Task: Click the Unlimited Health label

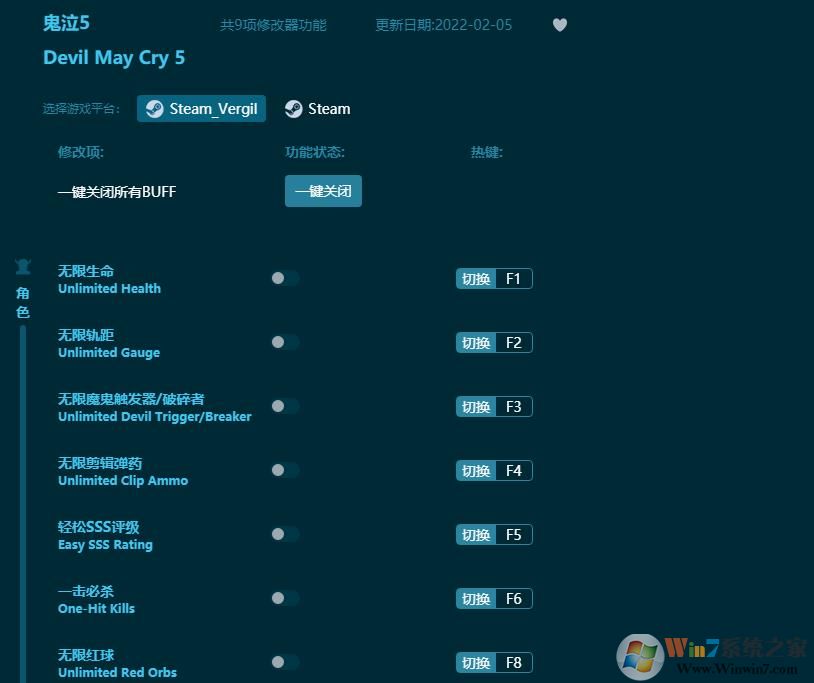Action: point(110,289)
